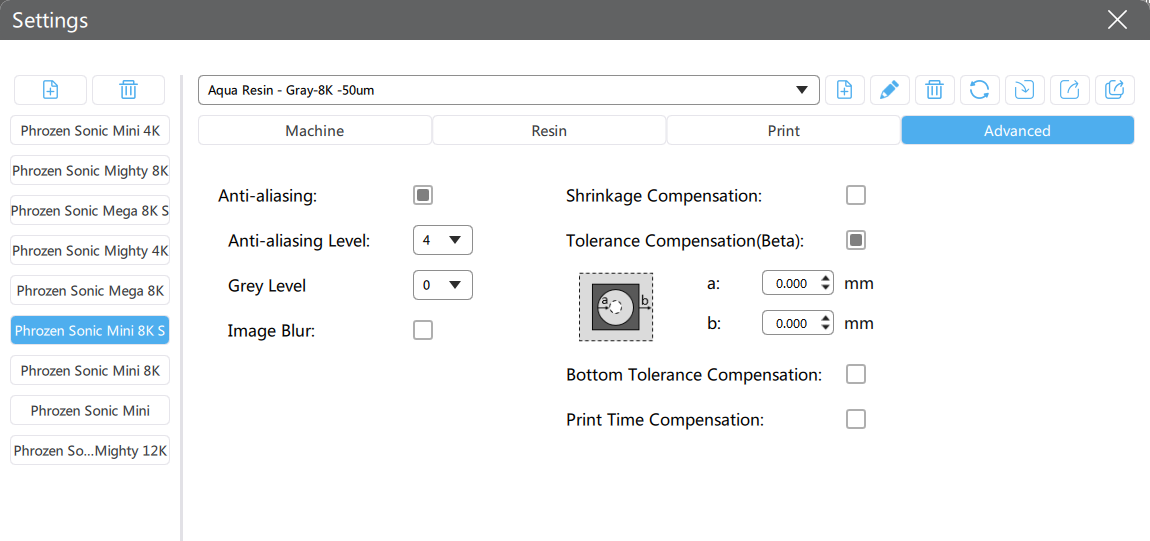
Task: Click the add new printer icon in sidebar
Action: click(50, 90)
